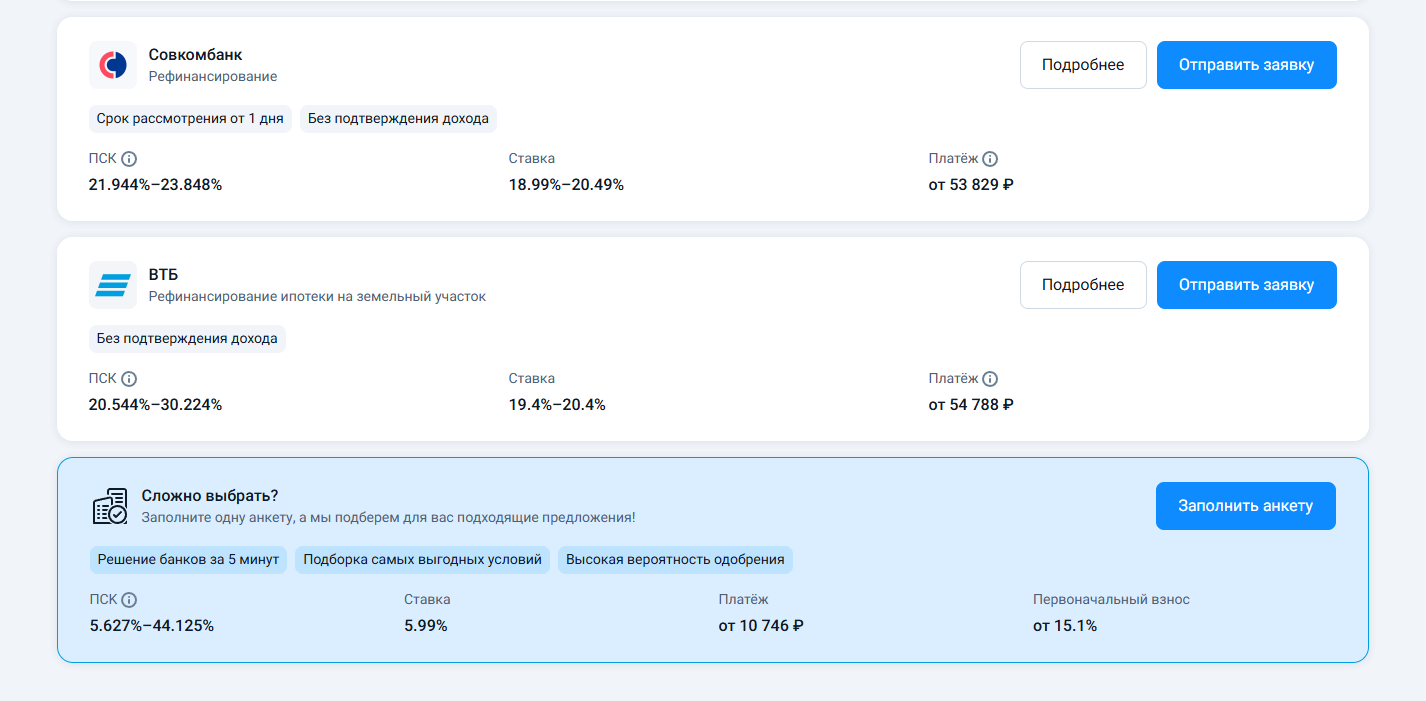The image size is (1426, 701).
Task: Click the rate value 19.4%–20.4%
Action: [557, 405]
